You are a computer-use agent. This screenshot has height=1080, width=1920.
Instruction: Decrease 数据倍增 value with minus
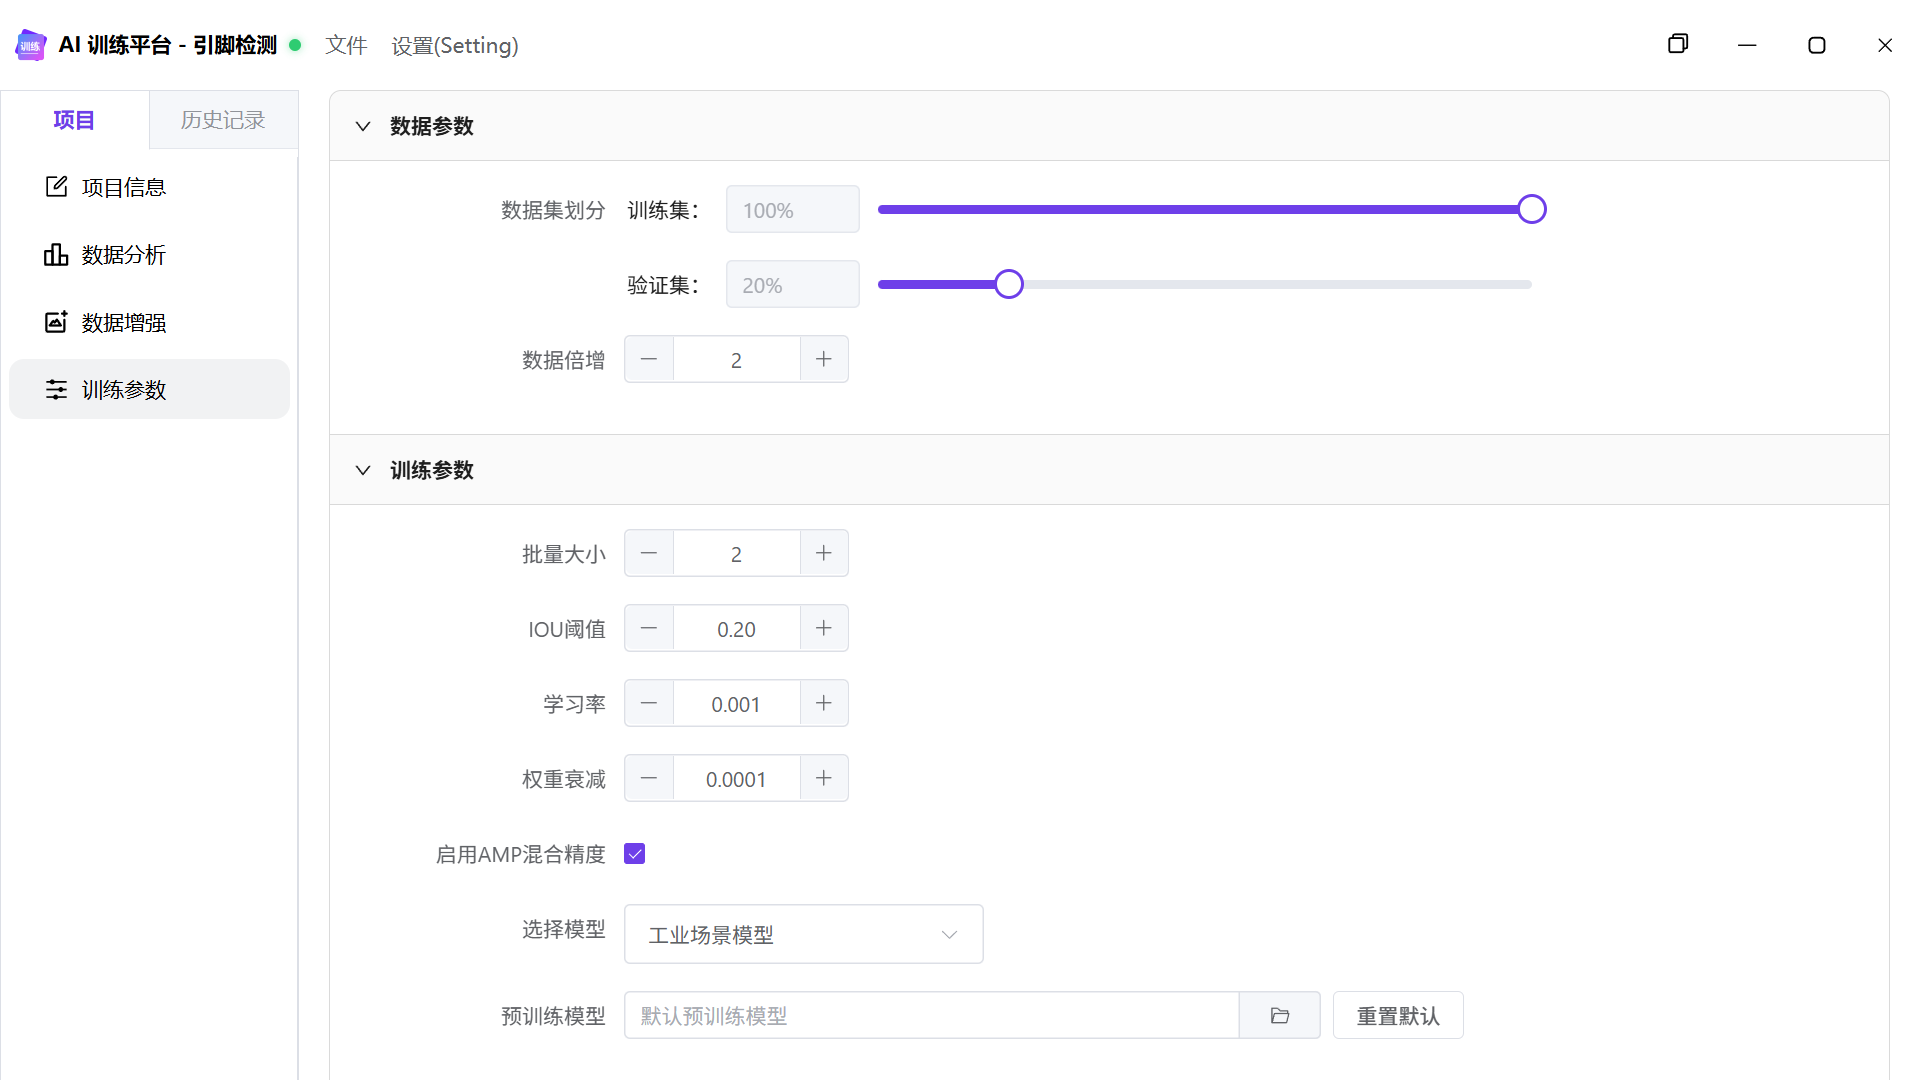(649, 359)
